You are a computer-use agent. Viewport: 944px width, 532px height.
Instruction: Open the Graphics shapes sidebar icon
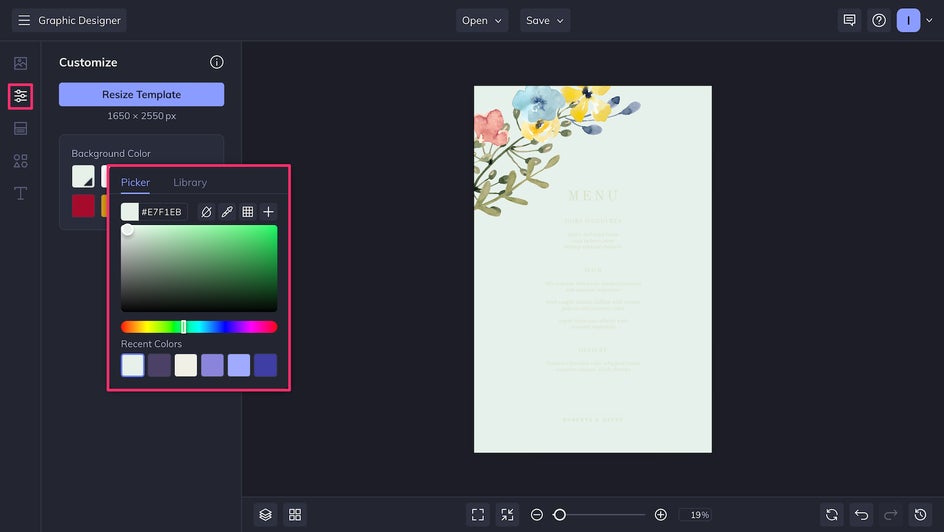20,161
